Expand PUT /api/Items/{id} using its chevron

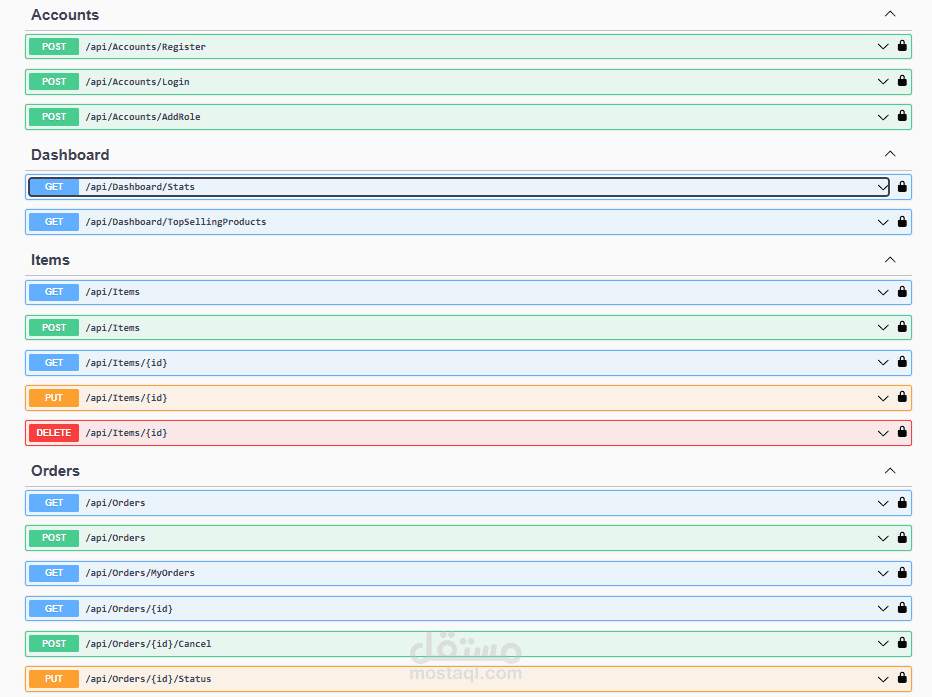[883, 397]
